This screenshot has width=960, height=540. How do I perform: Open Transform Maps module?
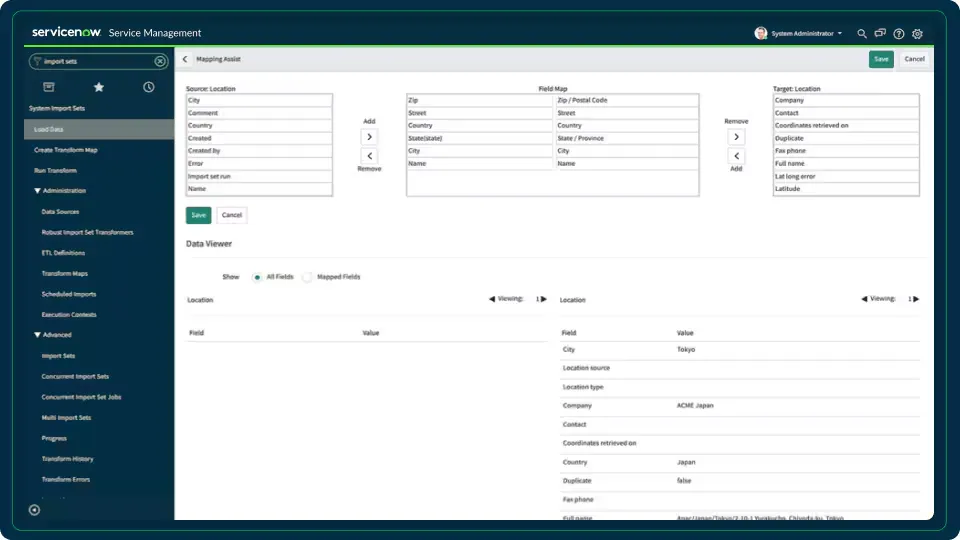click(x=64, y=274)
